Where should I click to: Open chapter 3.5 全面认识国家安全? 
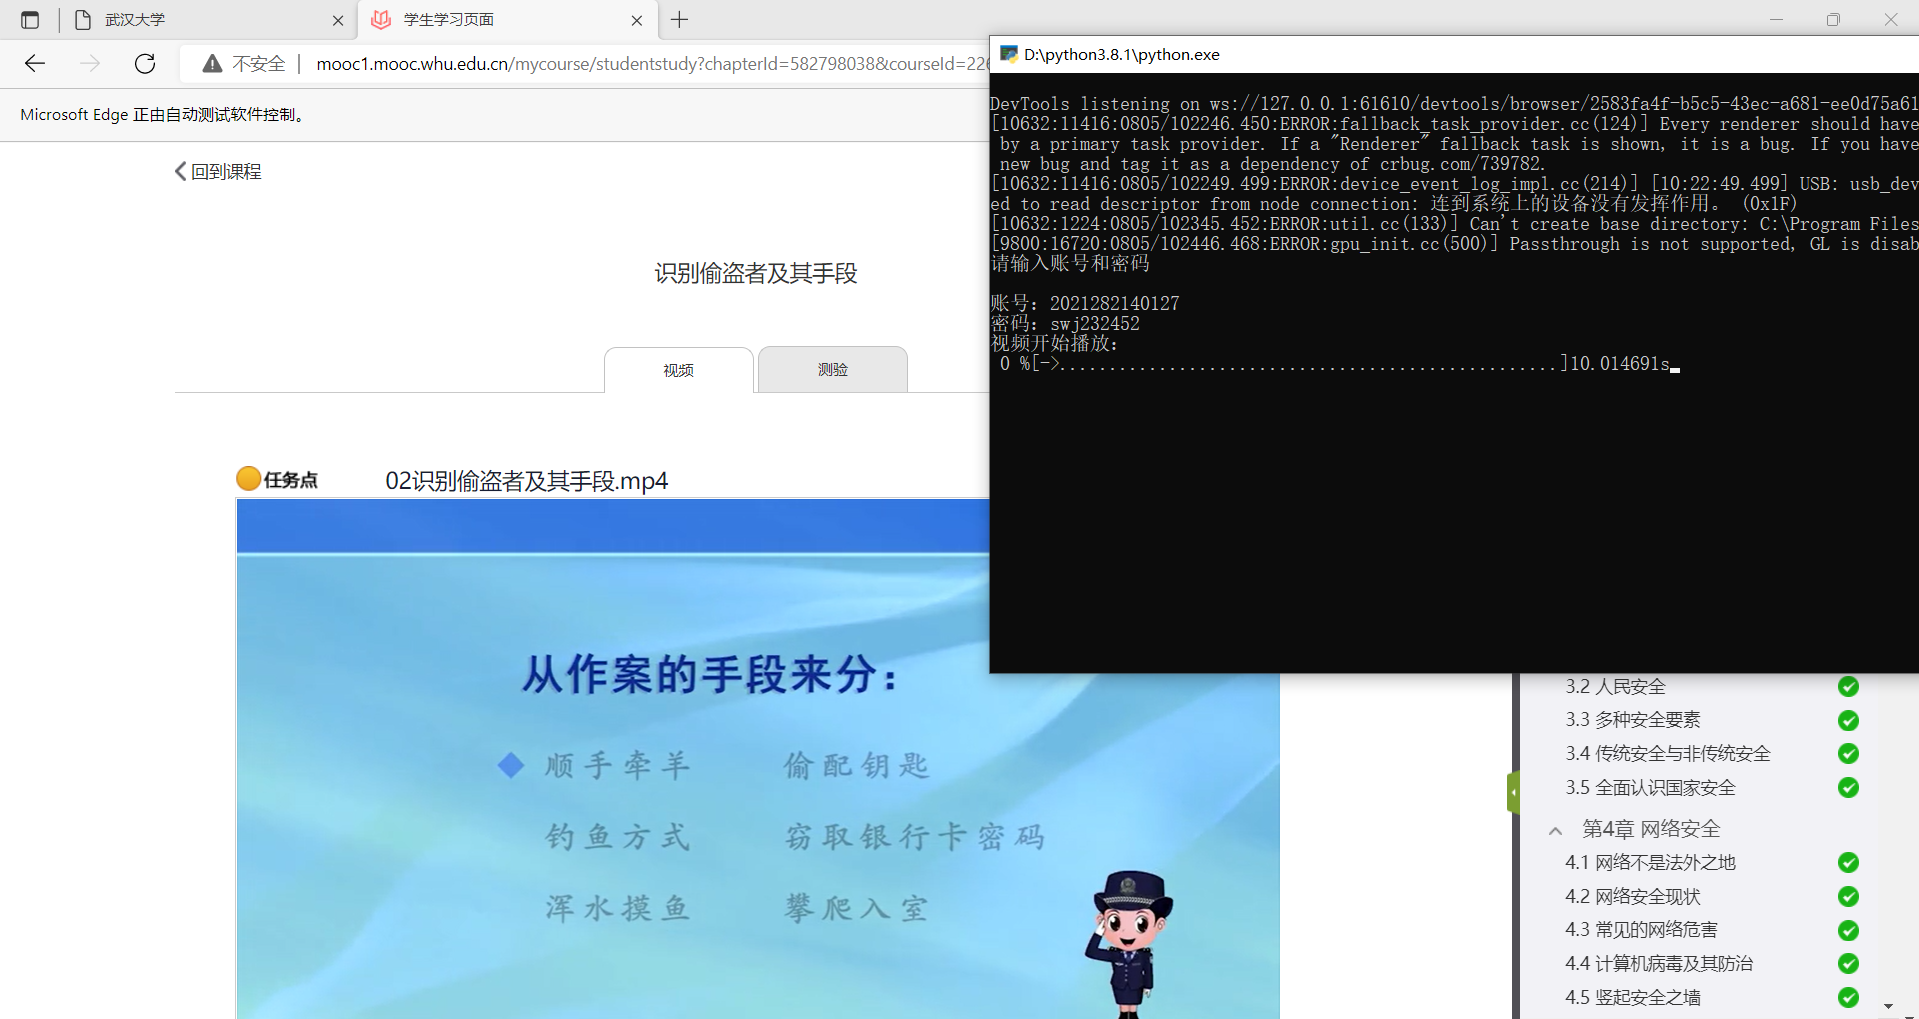coord(1650,788)
